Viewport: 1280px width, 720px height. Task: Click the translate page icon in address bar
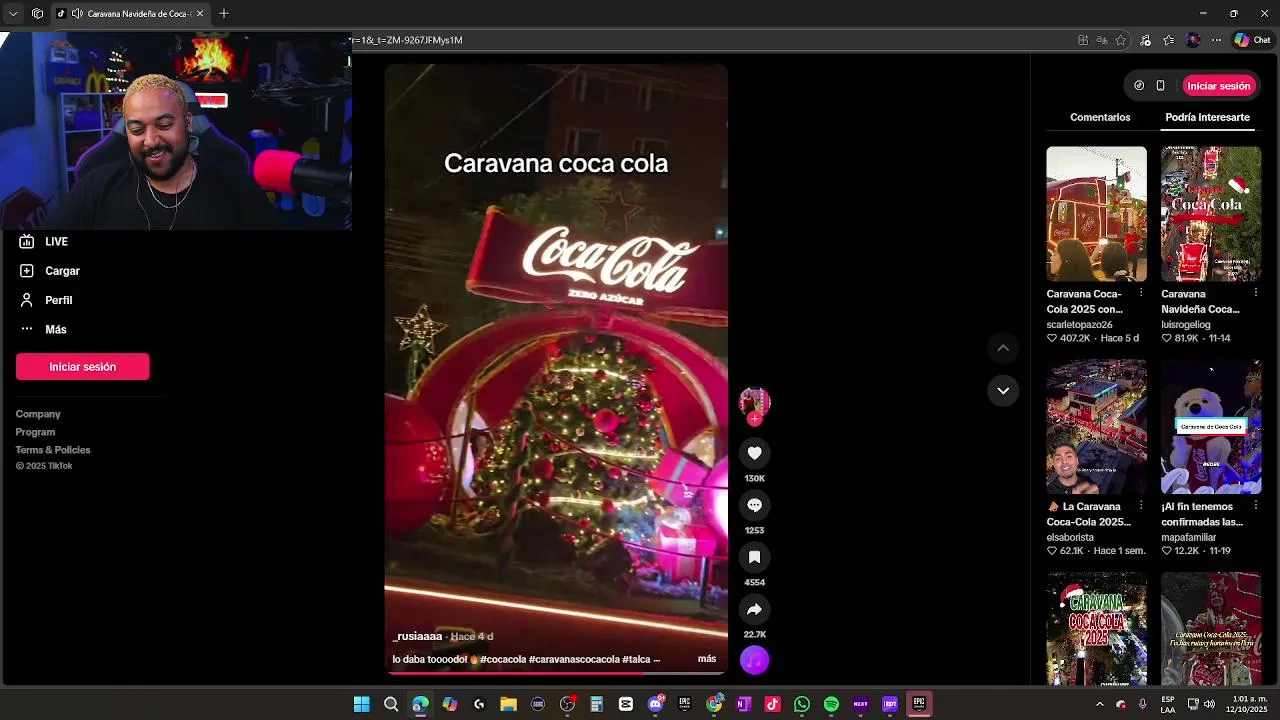coord(1102,40)
